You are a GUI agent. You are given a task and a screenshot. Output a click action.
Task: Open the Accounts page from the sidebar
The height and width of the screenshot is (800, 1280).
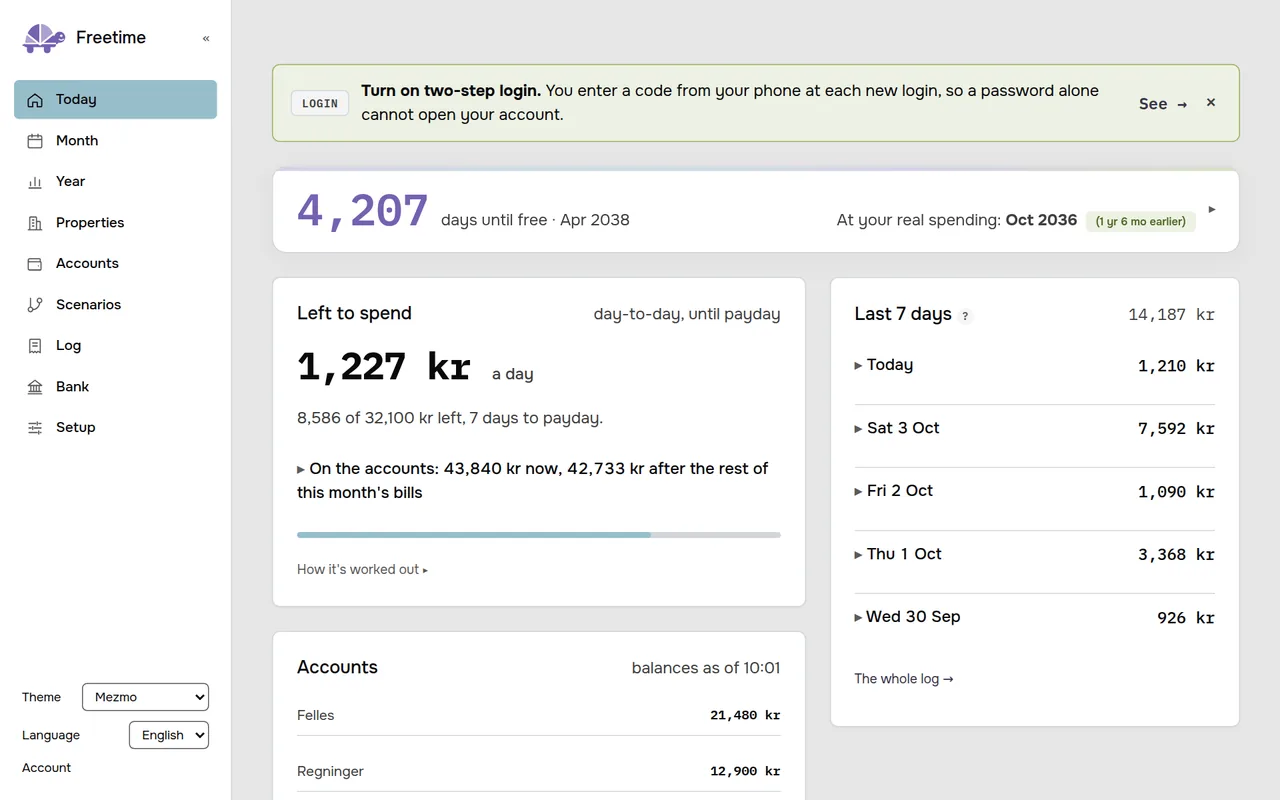click(x=115, y=264)
